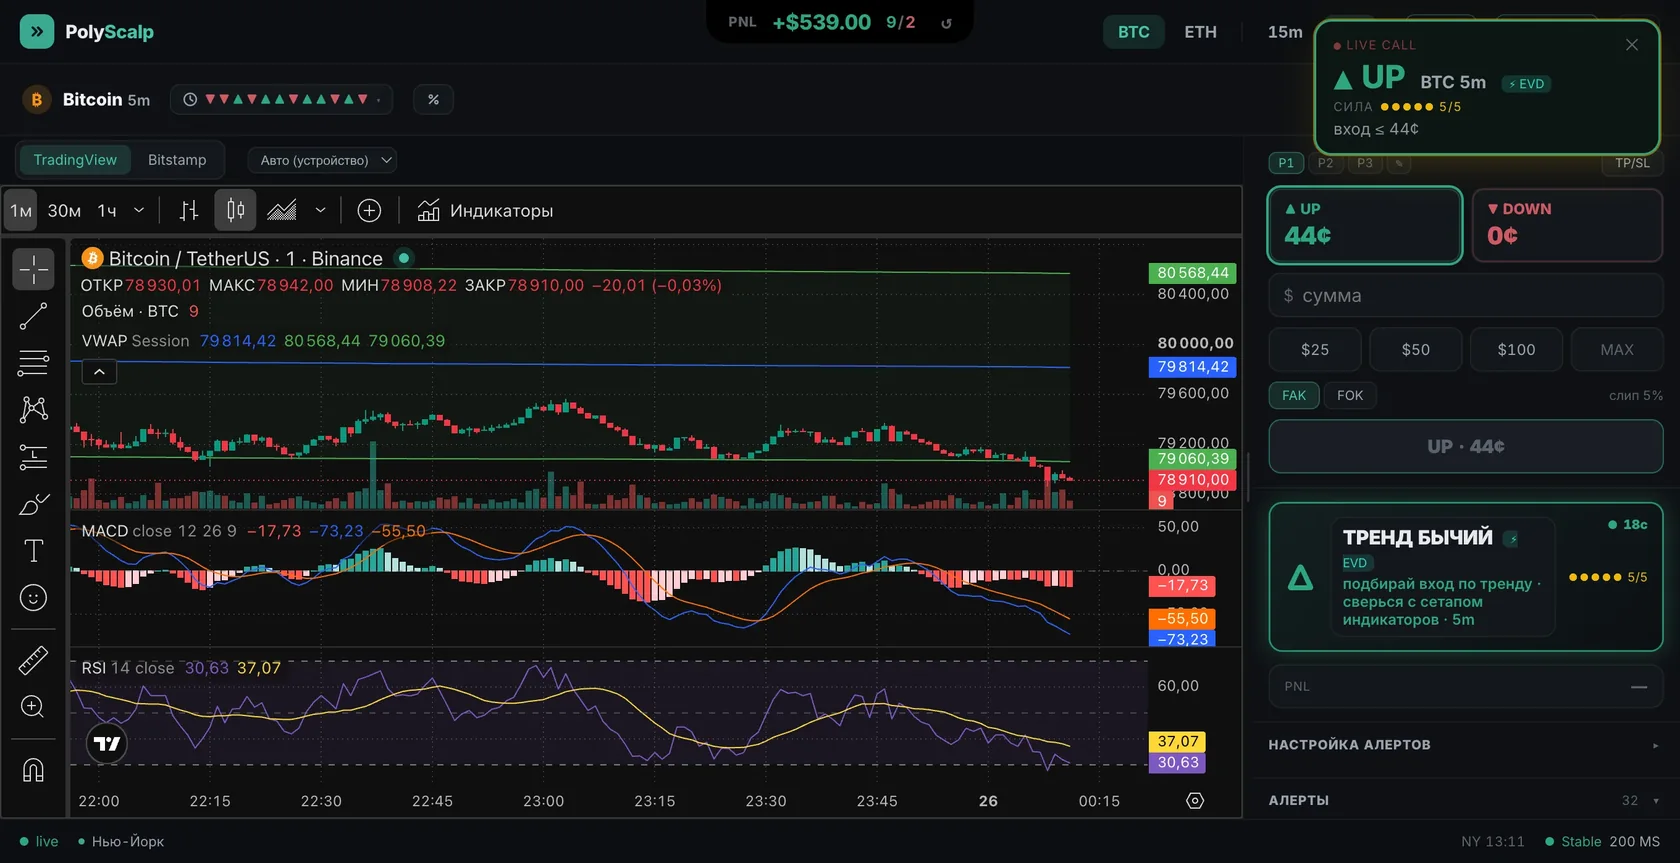
Task: Select the Area chart style icon
Action: click(282, 211)
